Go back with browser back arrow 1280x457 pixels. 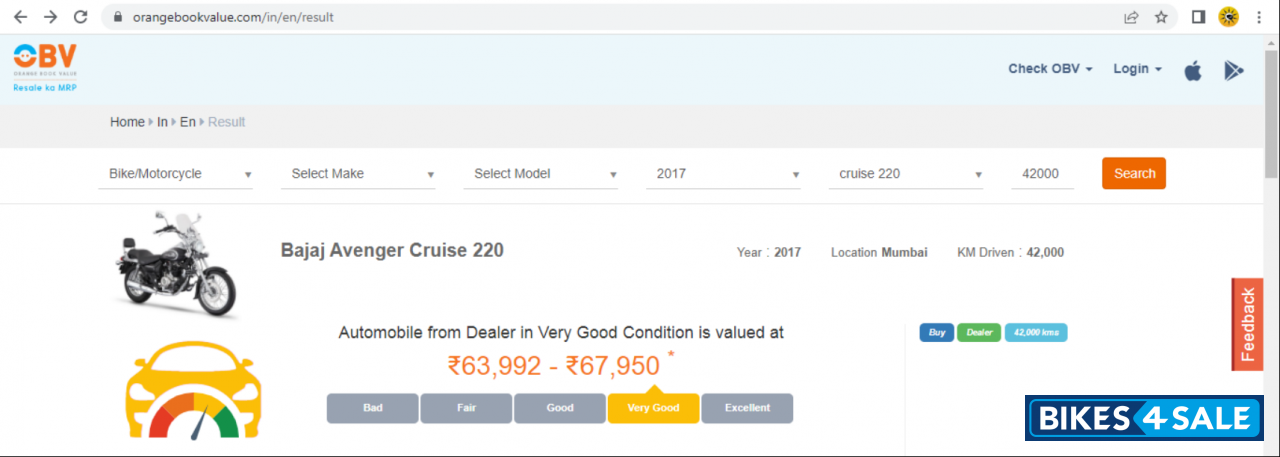point(20,17)
